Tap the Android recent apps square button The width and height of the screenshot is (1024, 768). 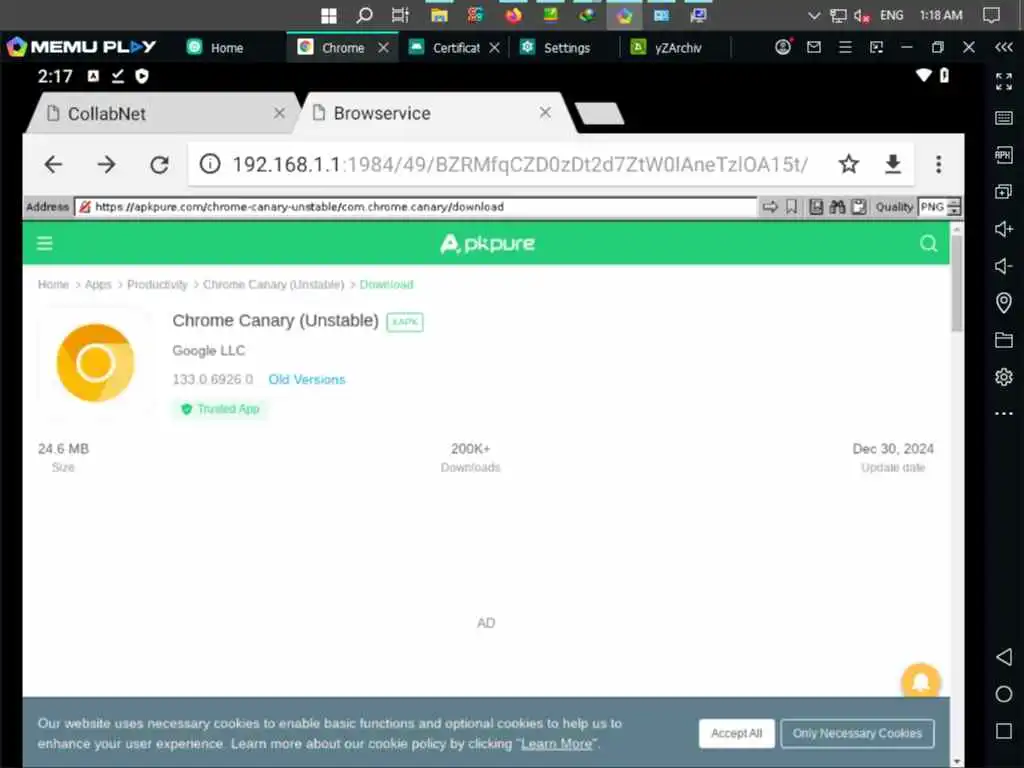pos(1004,731)
